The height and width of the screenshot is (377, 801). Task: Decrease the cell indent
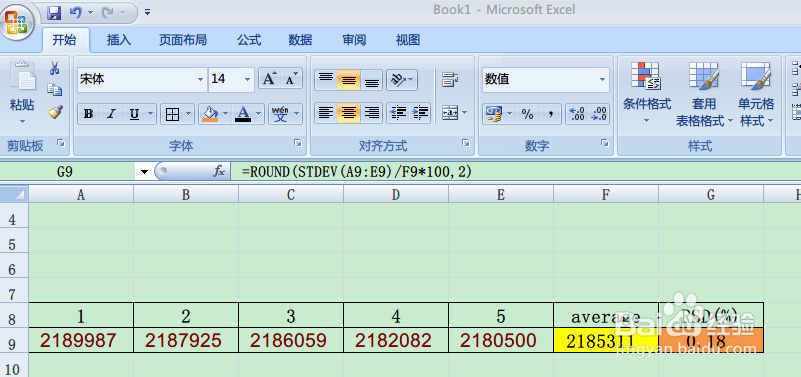tap(397, 113)
